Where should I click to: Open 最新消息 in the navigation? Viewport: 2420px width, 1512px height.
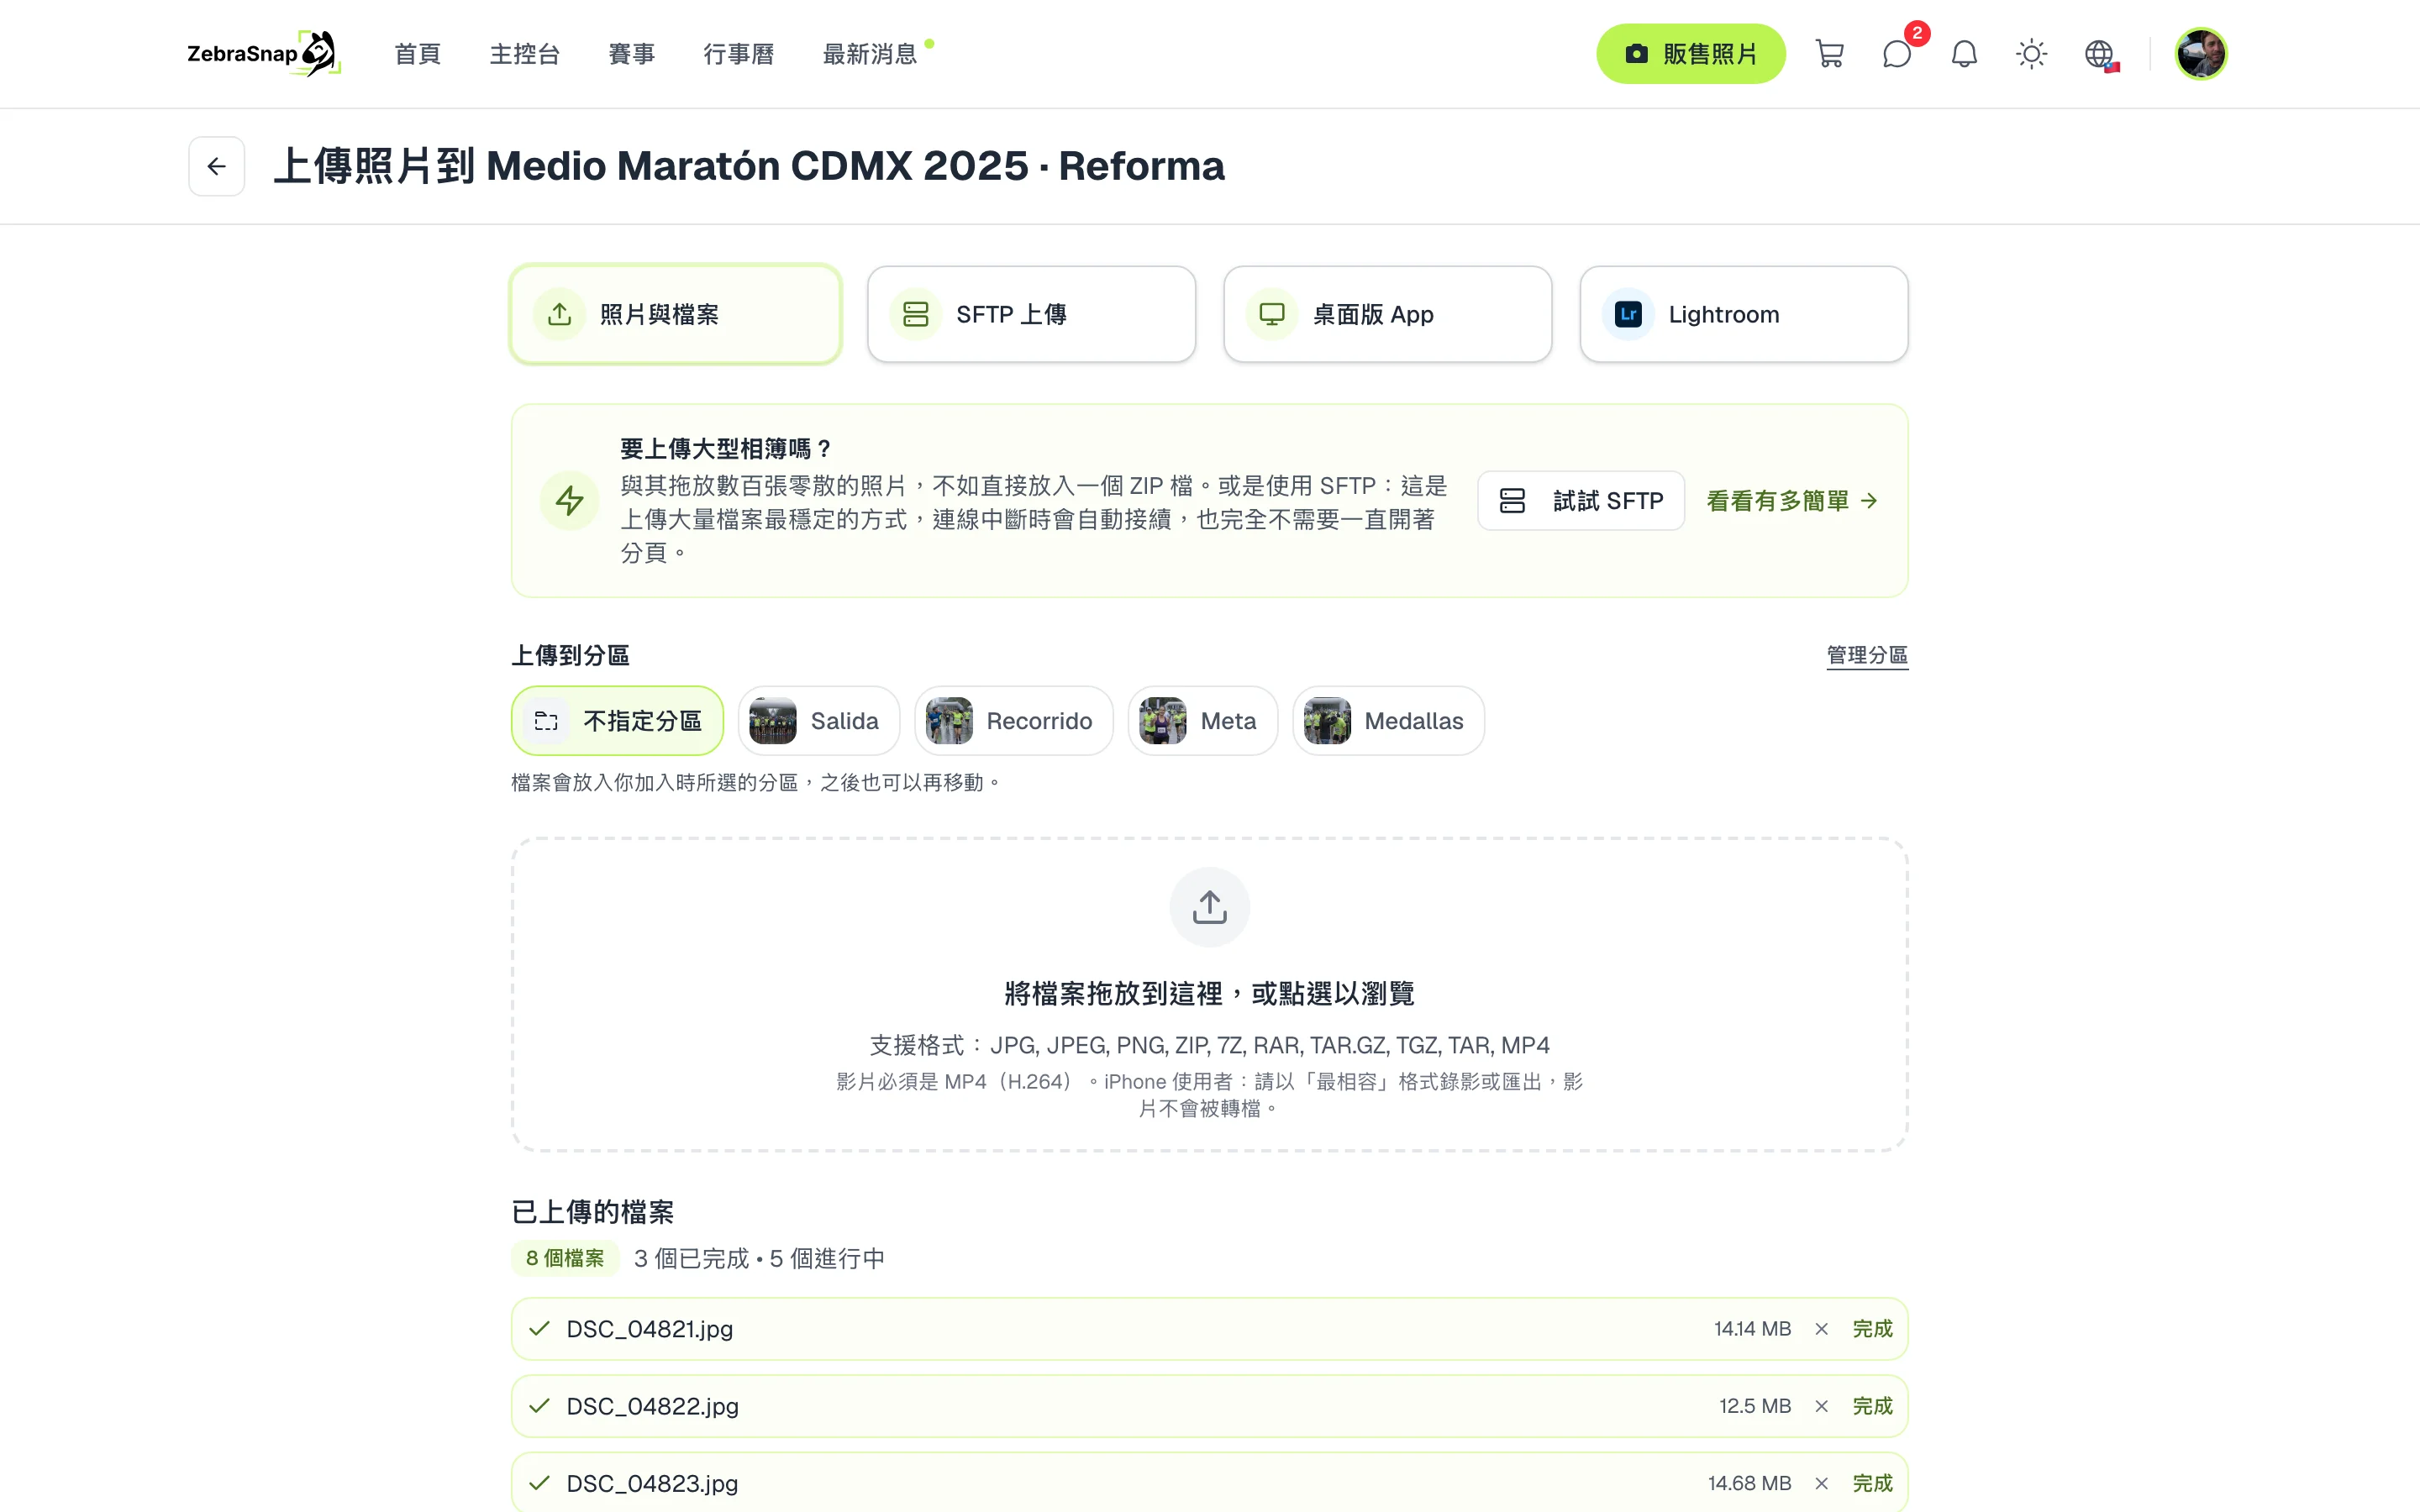pyautogui.click(x=869, y=54)
